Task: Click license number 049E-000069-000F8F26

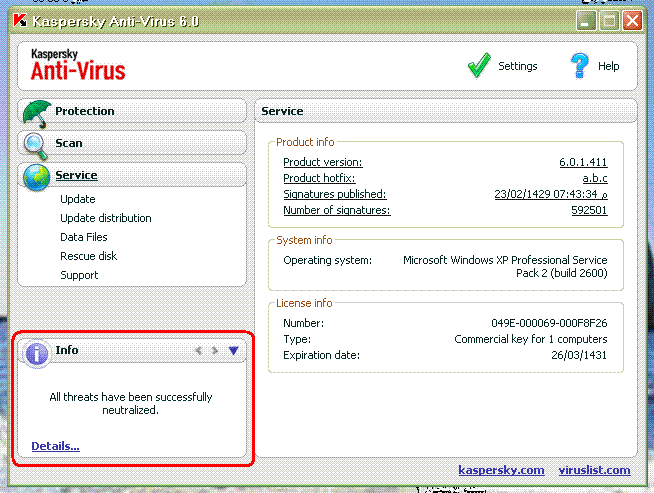Action: click(549, 323)
